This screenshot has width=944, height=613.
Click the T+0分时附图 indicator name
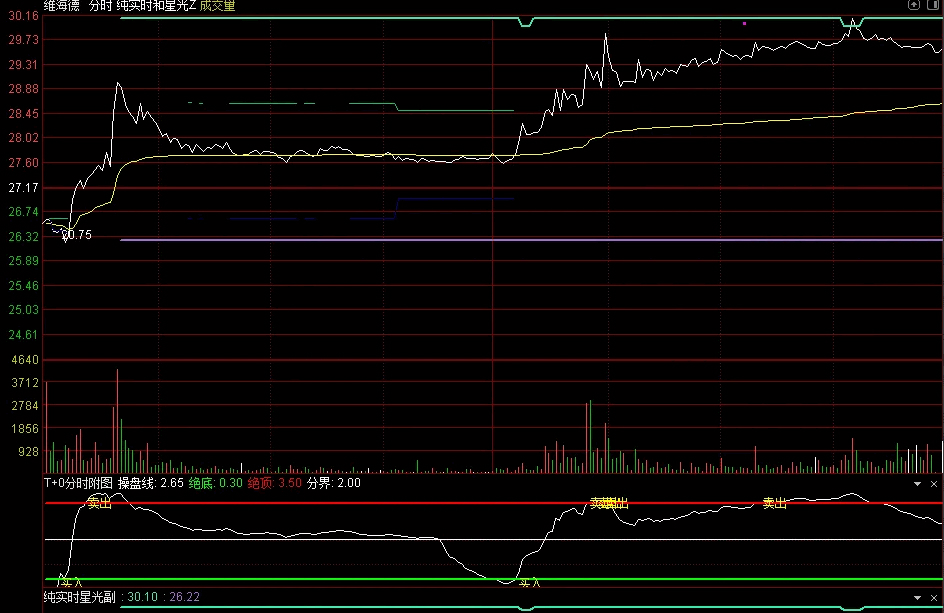pyautogui.click(x=78, y=483)
